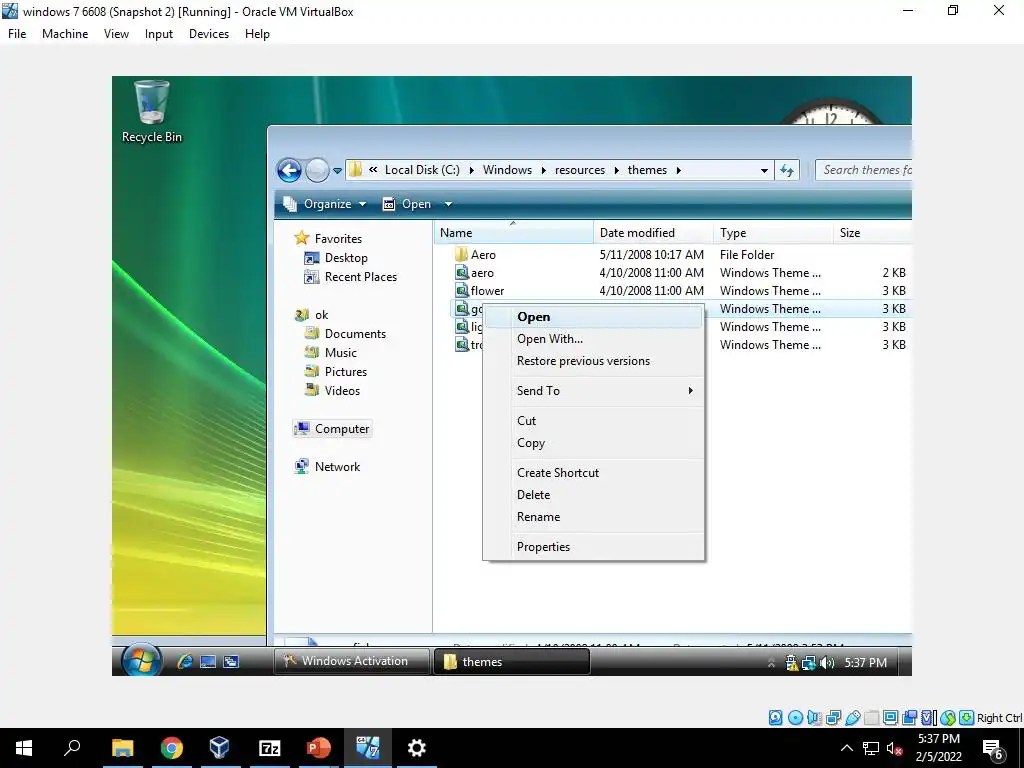Click the resources breadcrumb segment
This screenshot has width=1024, height=768.
tap(580, 170)
